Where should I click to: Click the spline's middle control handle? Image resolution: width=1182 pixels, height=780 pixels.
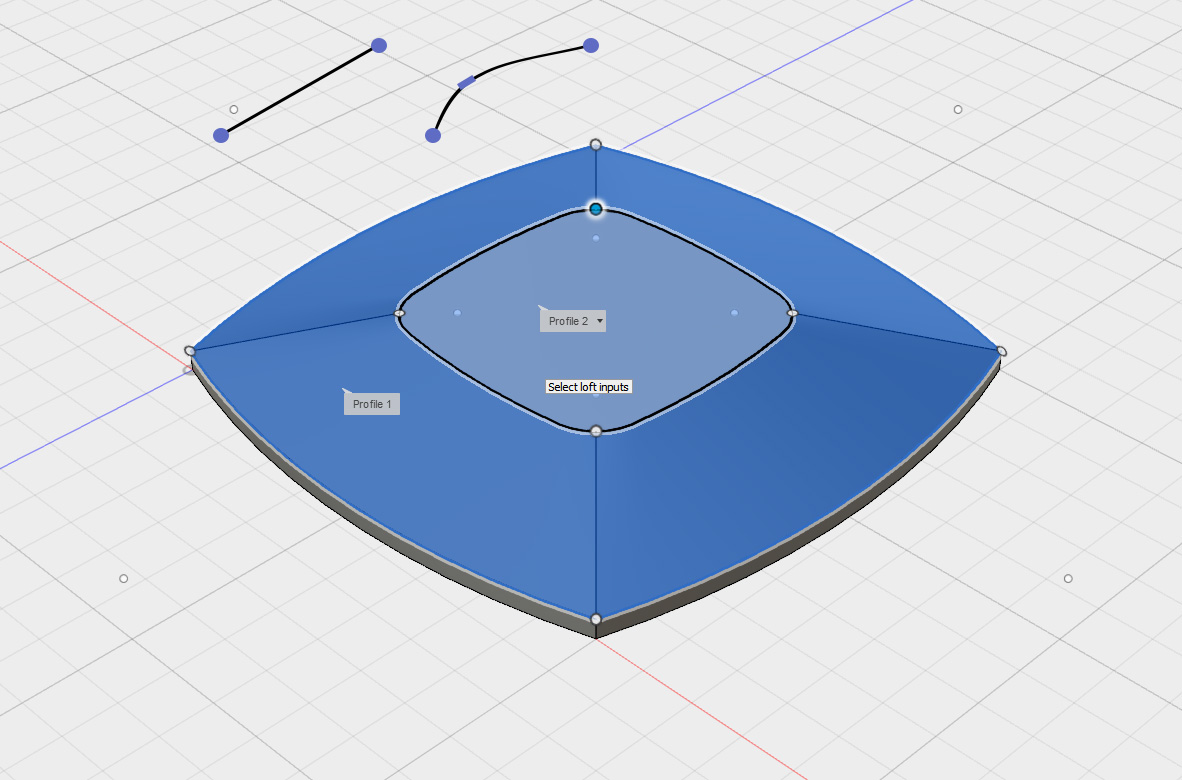pyautogui.click(x=466, y=81)
